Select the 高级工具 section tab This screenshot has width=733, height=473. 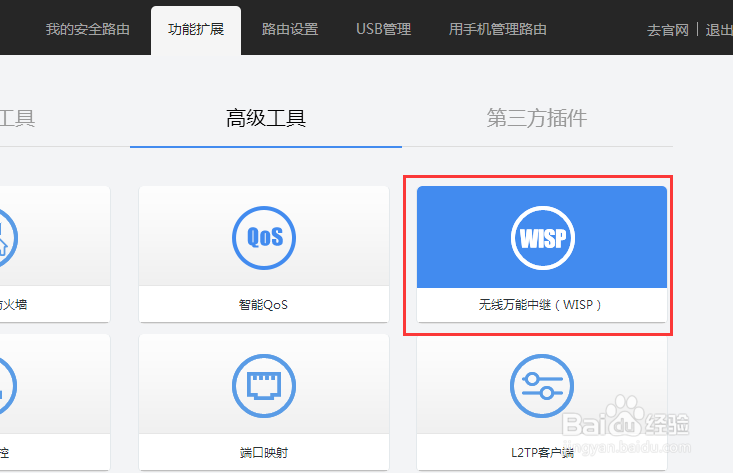click(266, 118)
